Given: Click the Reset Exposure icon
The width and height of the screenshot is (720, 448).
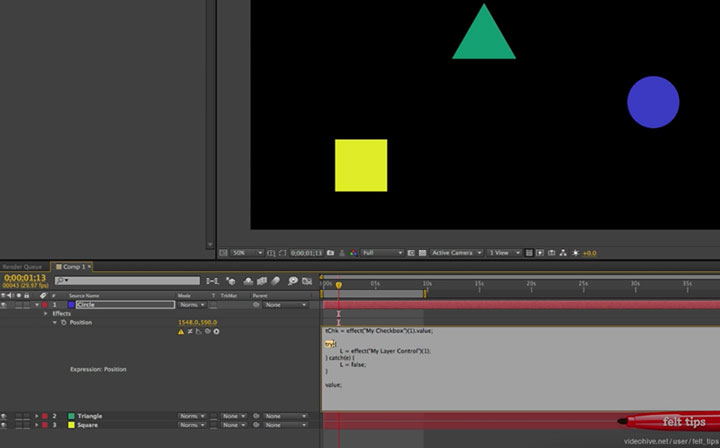Looking at the screenshot, I should click(x=575, y=253).
